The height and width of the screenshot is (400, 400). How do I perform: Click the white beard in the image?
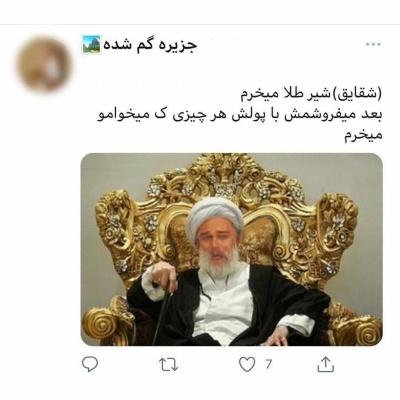pyautogui.click(x=220, y=262)
